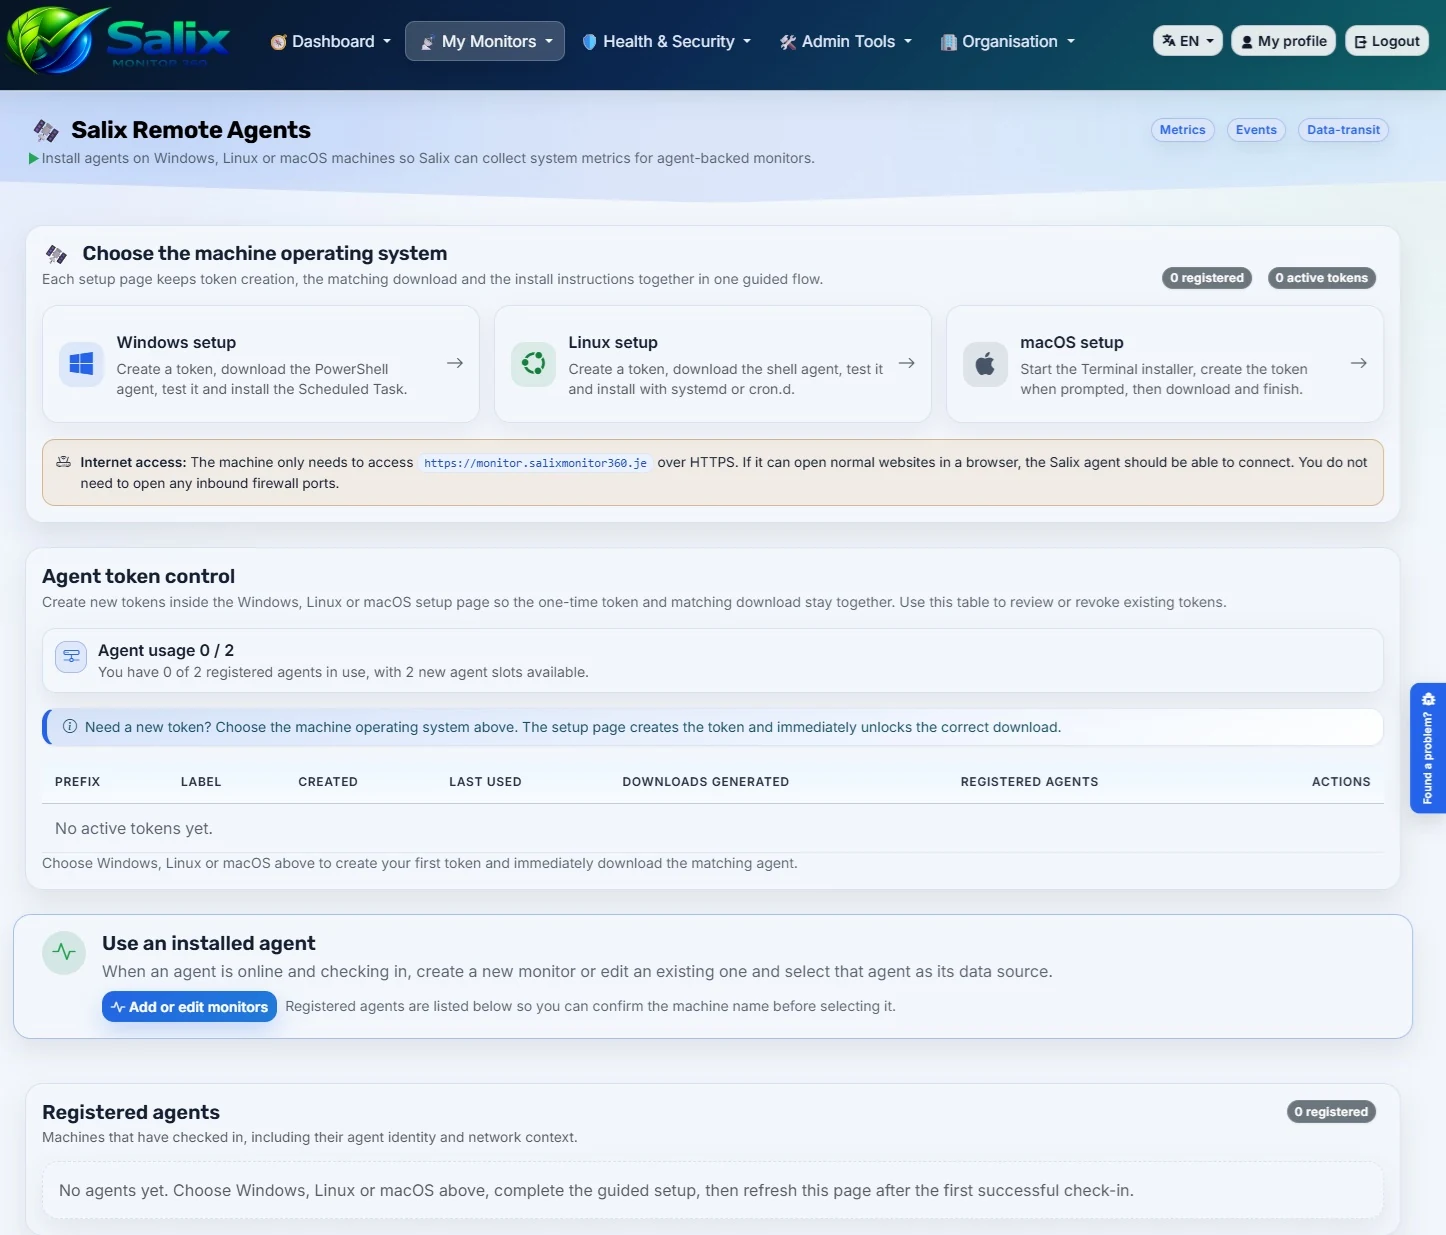1446x1235 pixels.
Task: Open the macOS setup card title
Action: pos(1072,342)
